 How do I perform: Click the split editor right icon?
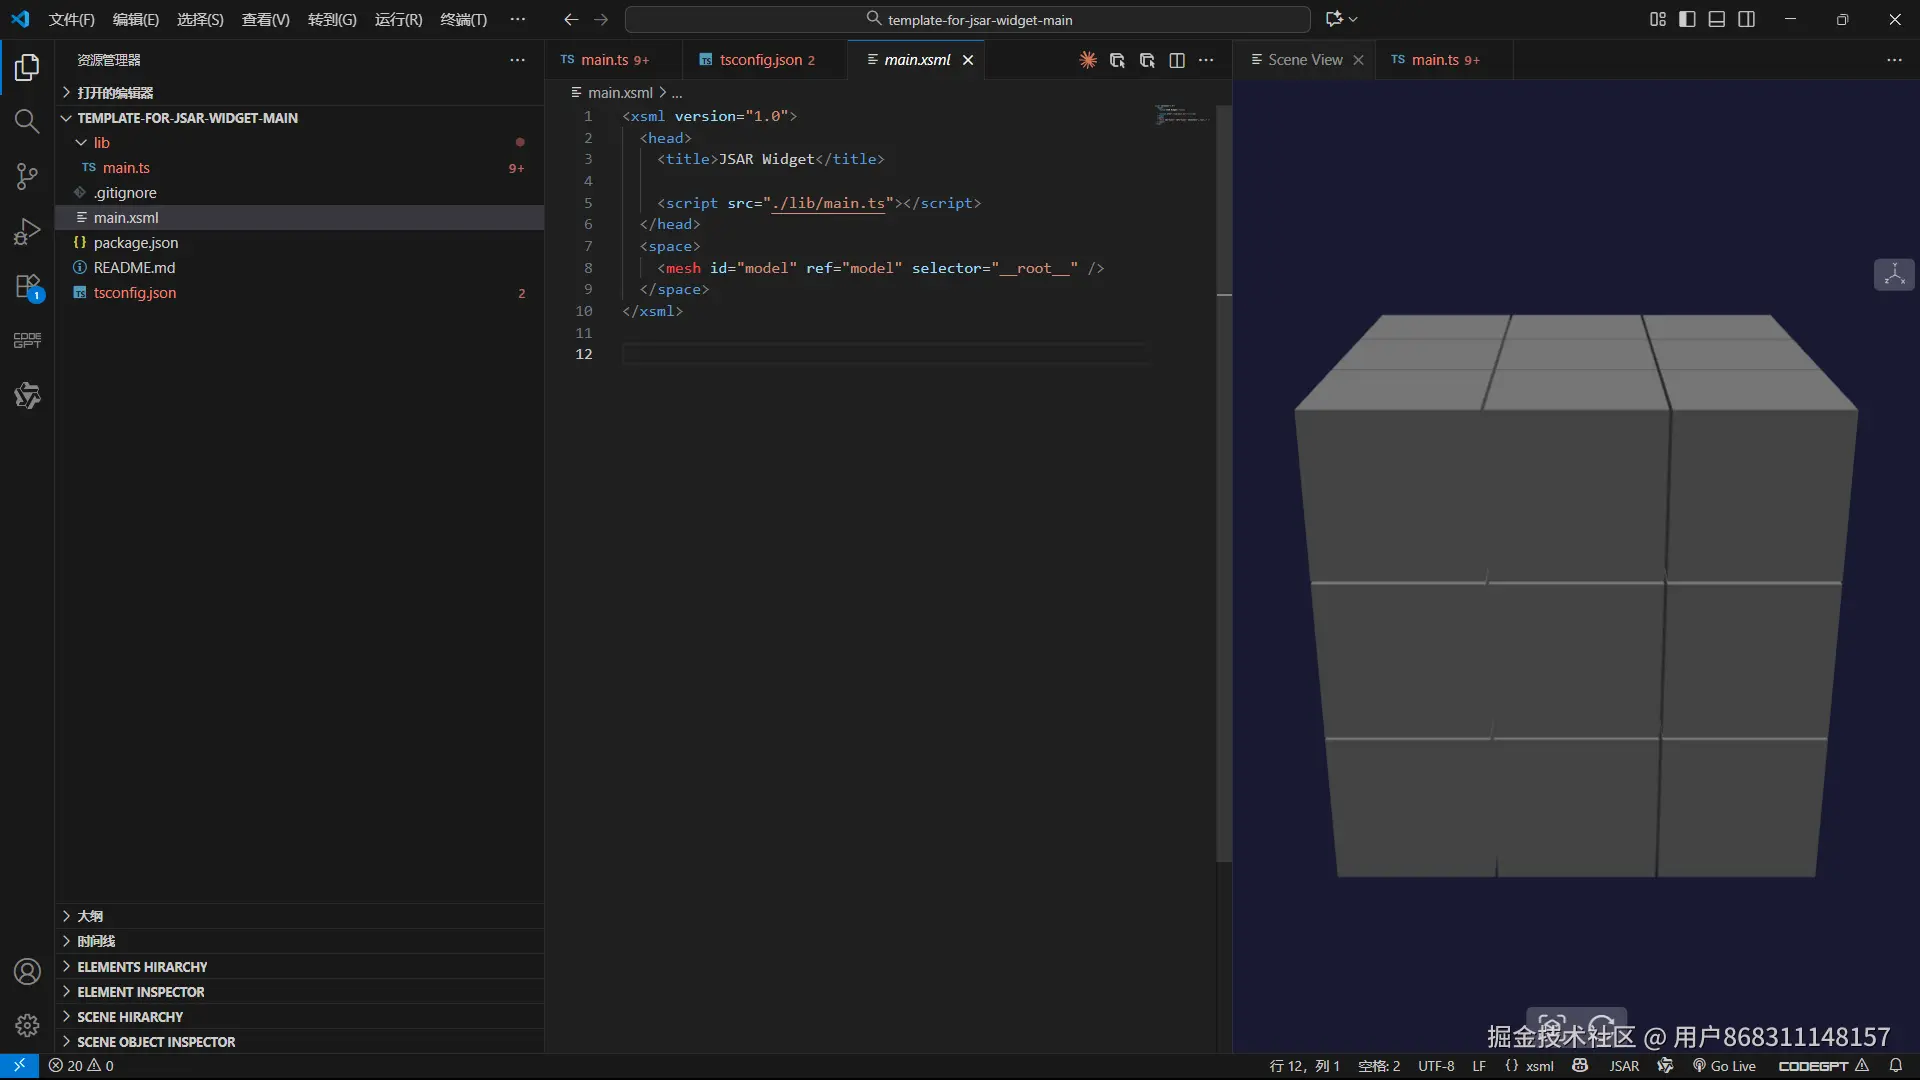[x=1177, y=60]
